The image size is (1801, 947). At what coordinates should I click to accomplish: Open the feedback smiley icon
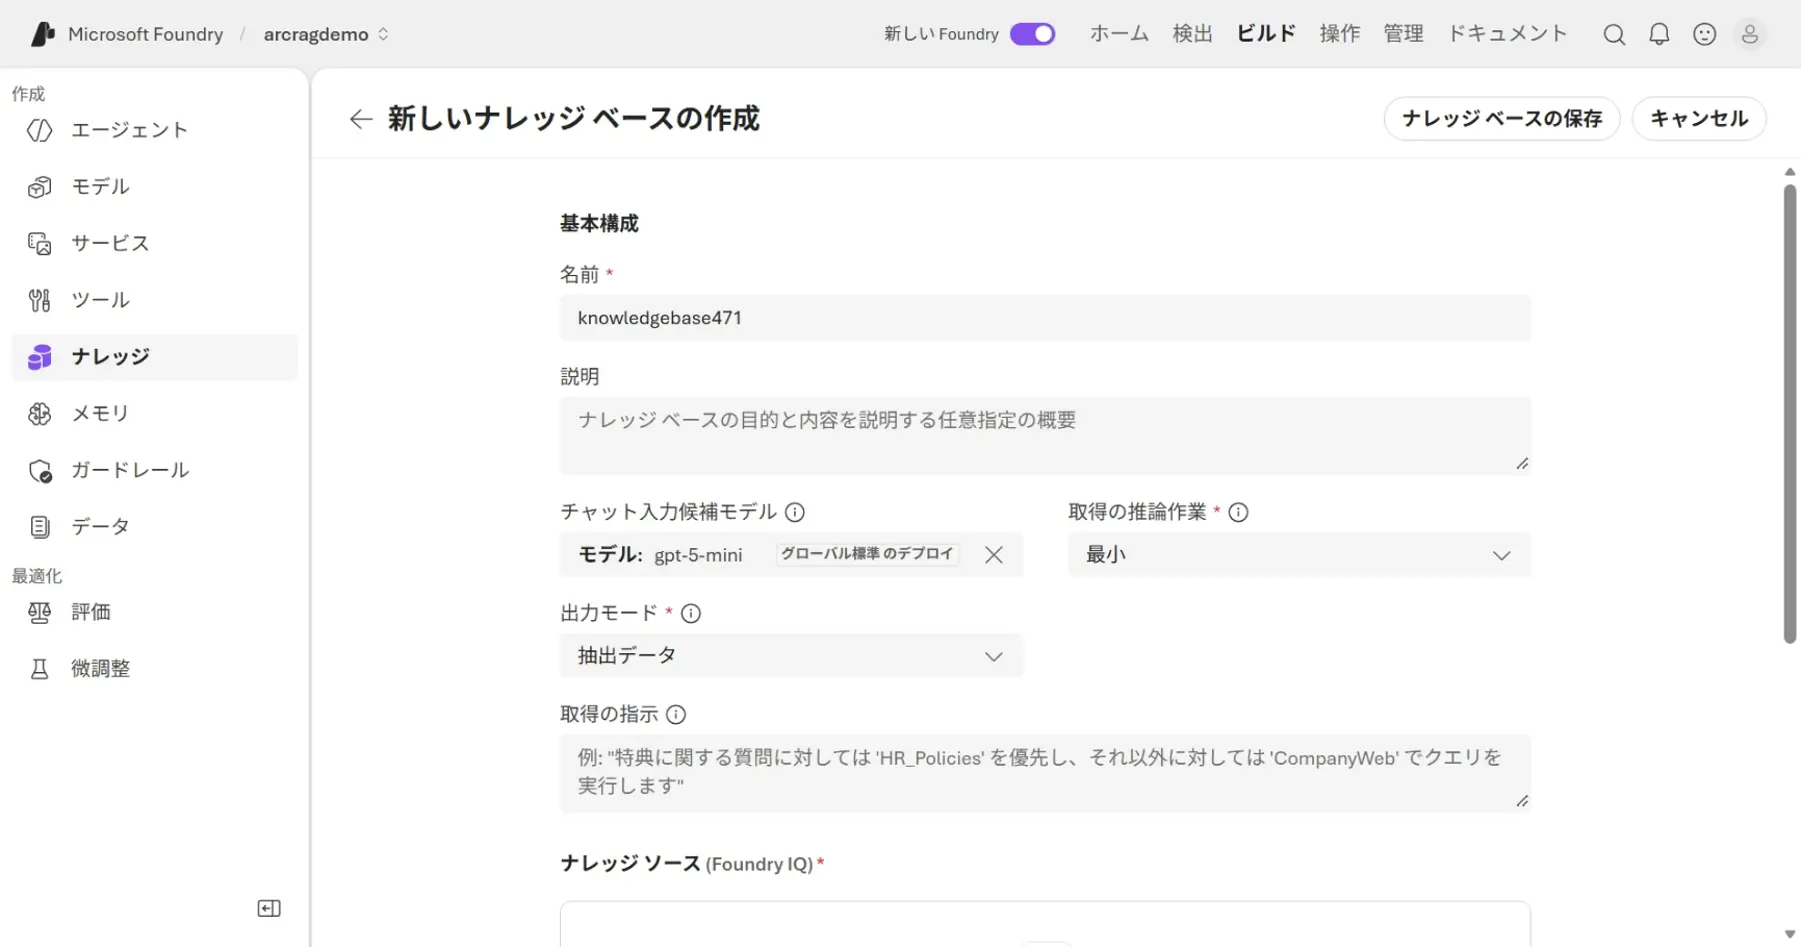[1705, 34]
